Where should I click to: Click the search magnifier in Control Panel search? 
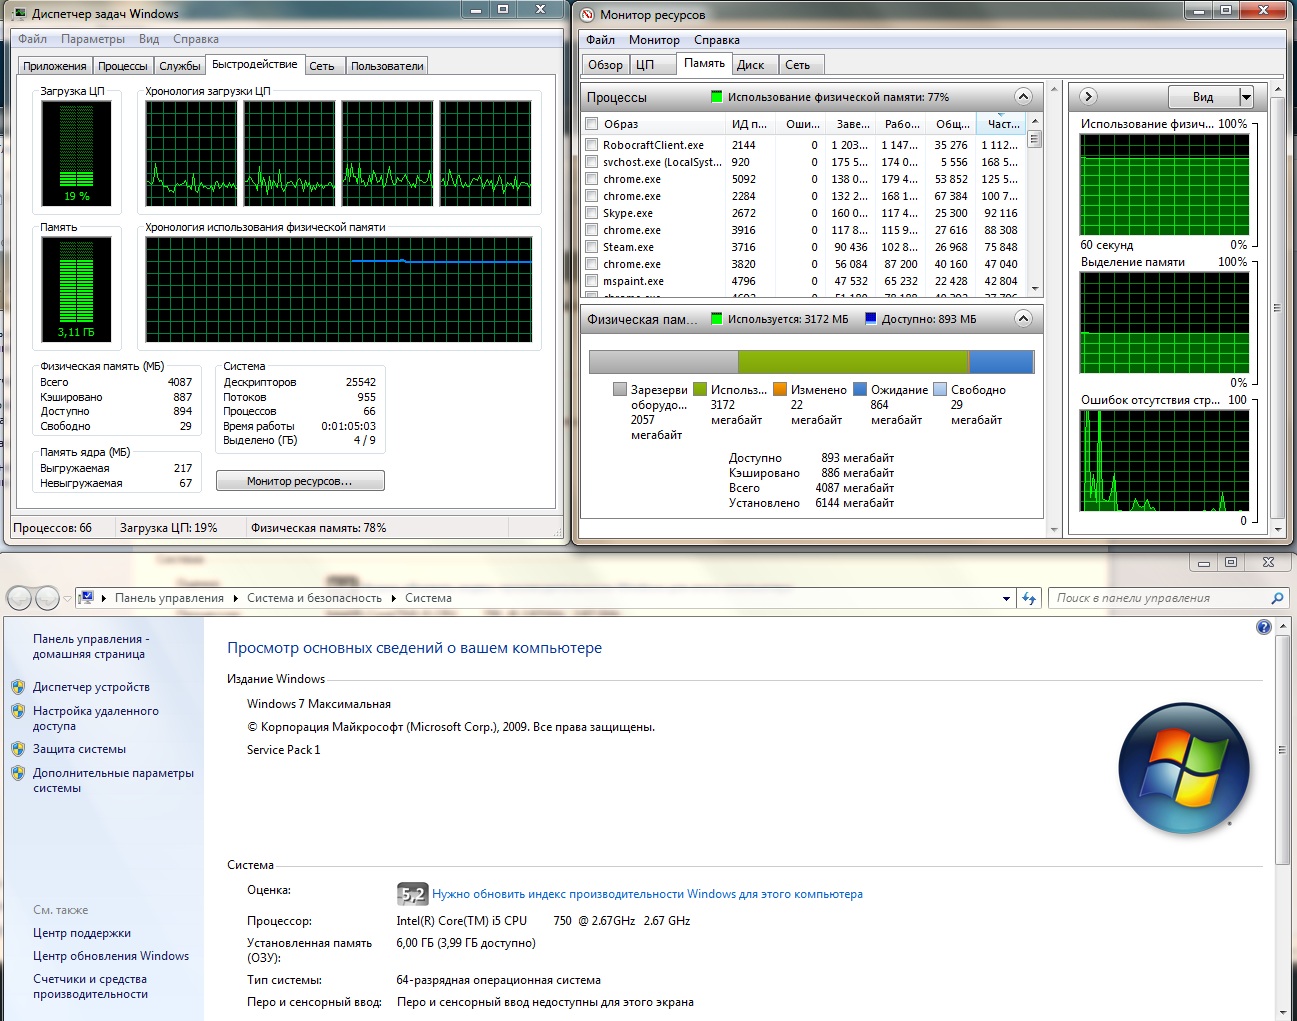[1276, 598]
